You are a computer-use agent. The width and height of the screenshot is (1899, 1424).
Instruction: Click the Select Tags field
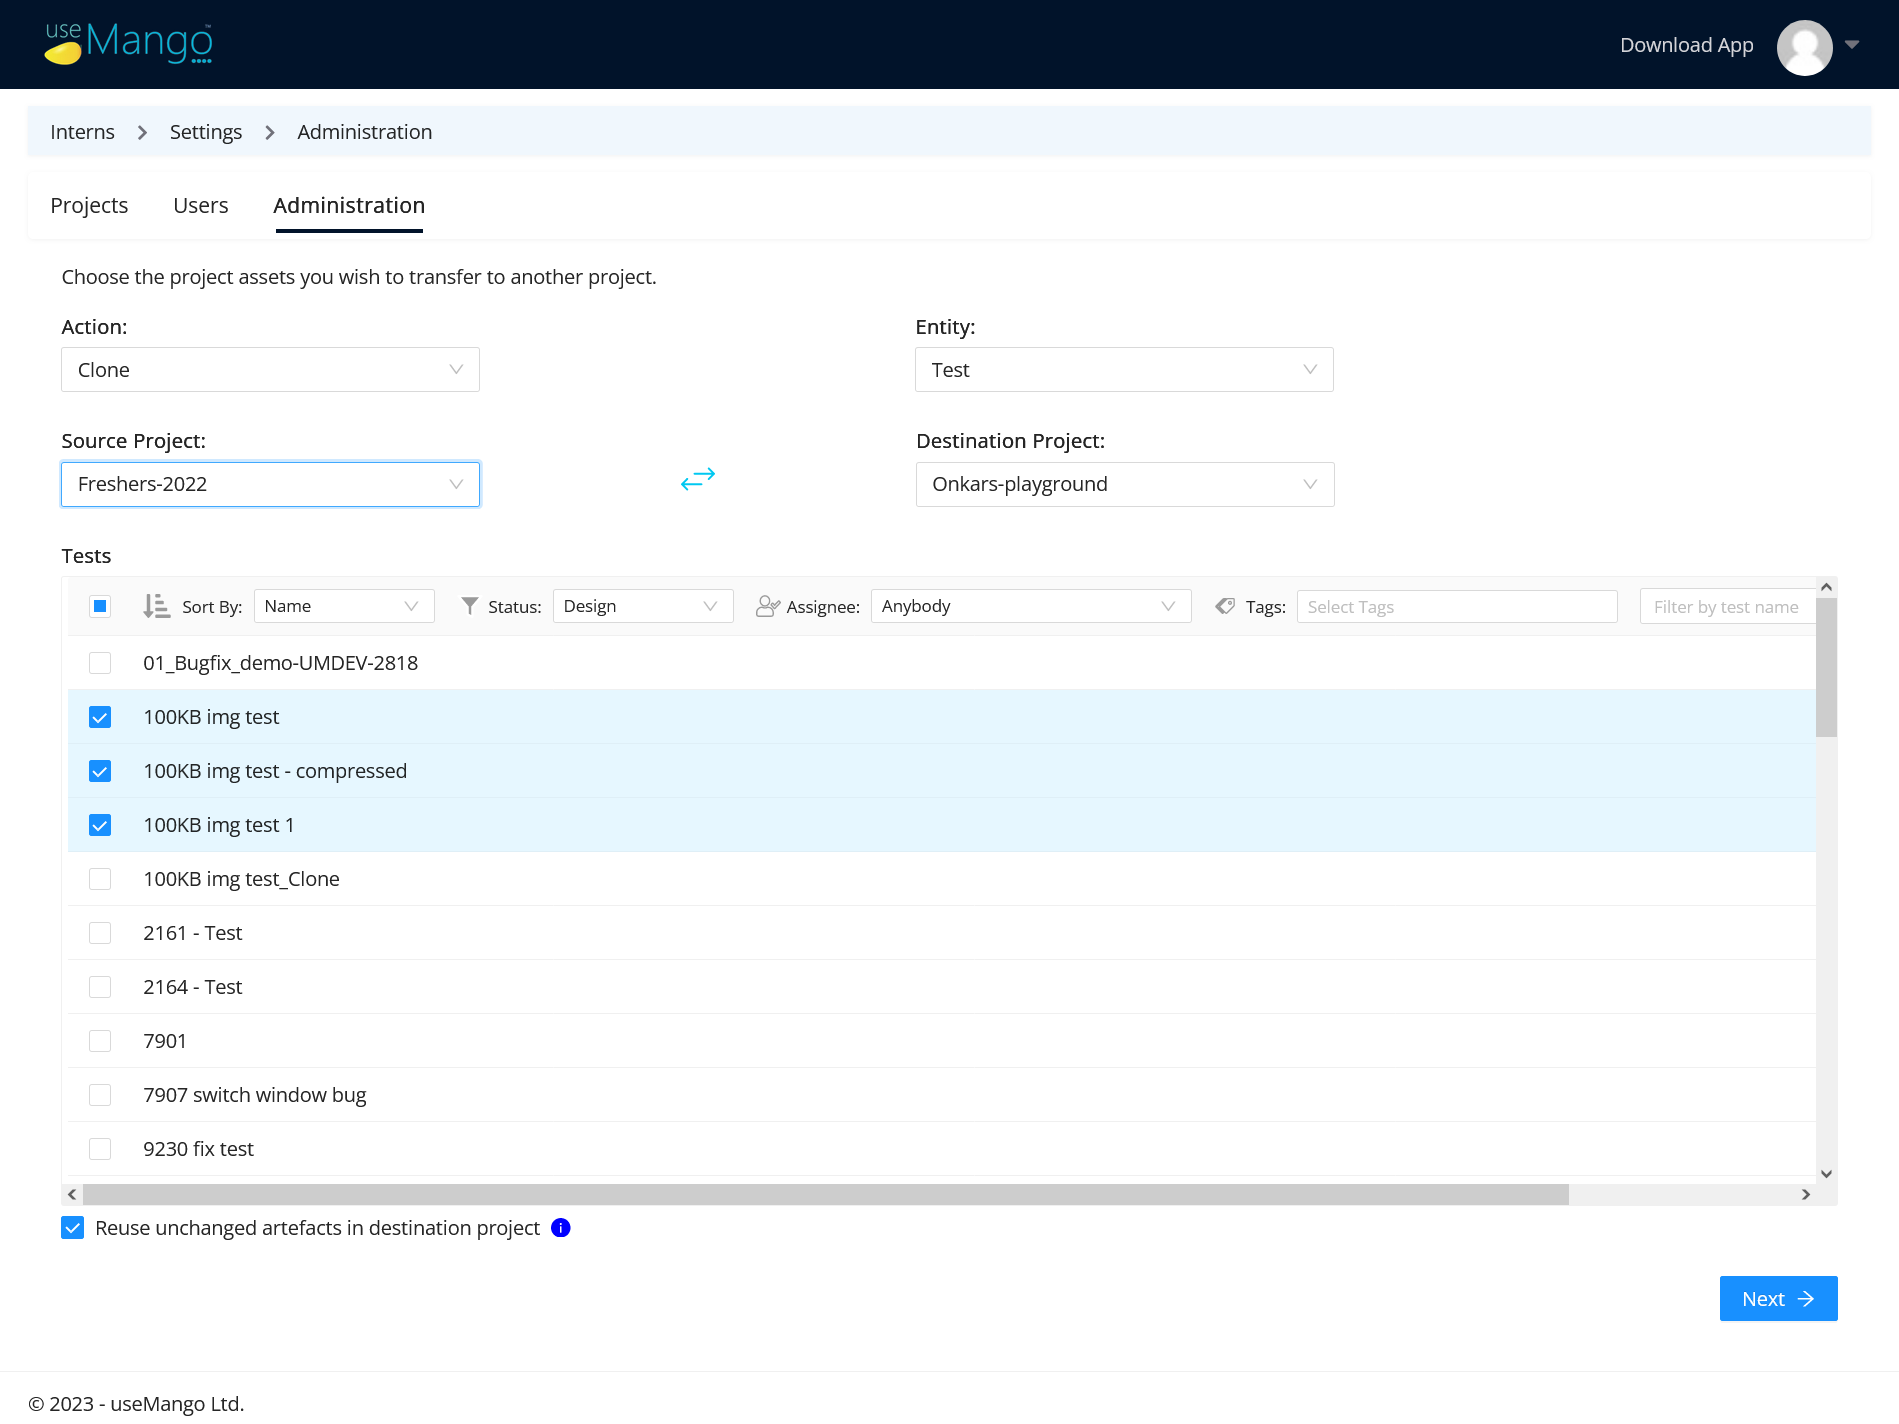pos(1457,607)
